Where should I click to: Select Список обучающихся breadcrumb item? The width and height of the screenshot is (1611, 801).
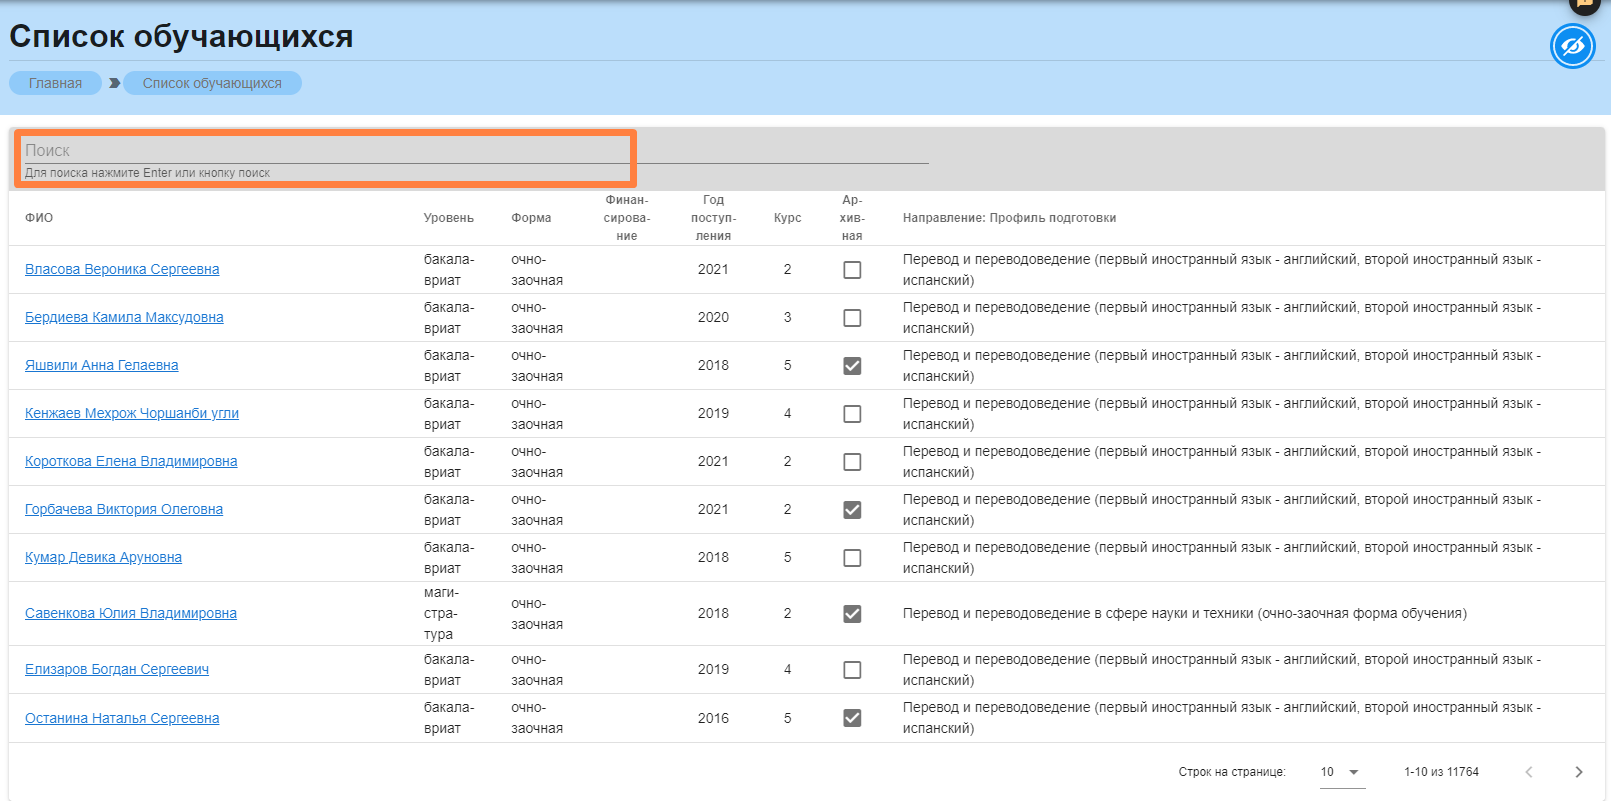tap(212, 83)
